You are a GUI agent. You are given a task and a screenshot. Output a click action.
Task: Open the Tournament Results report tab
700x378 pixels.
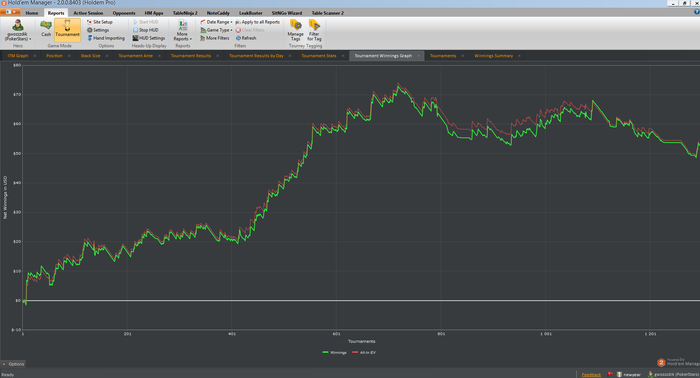(x=191, y=56)
